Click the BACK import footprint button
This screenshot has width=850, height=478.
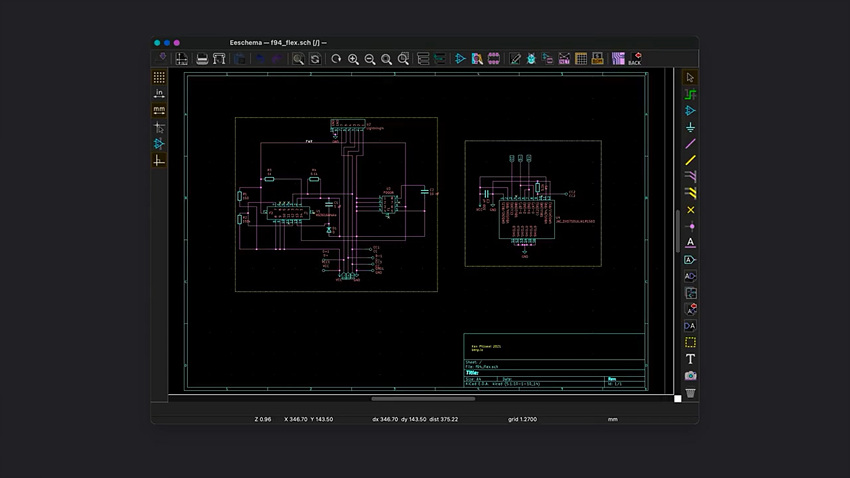pos(634,59)
